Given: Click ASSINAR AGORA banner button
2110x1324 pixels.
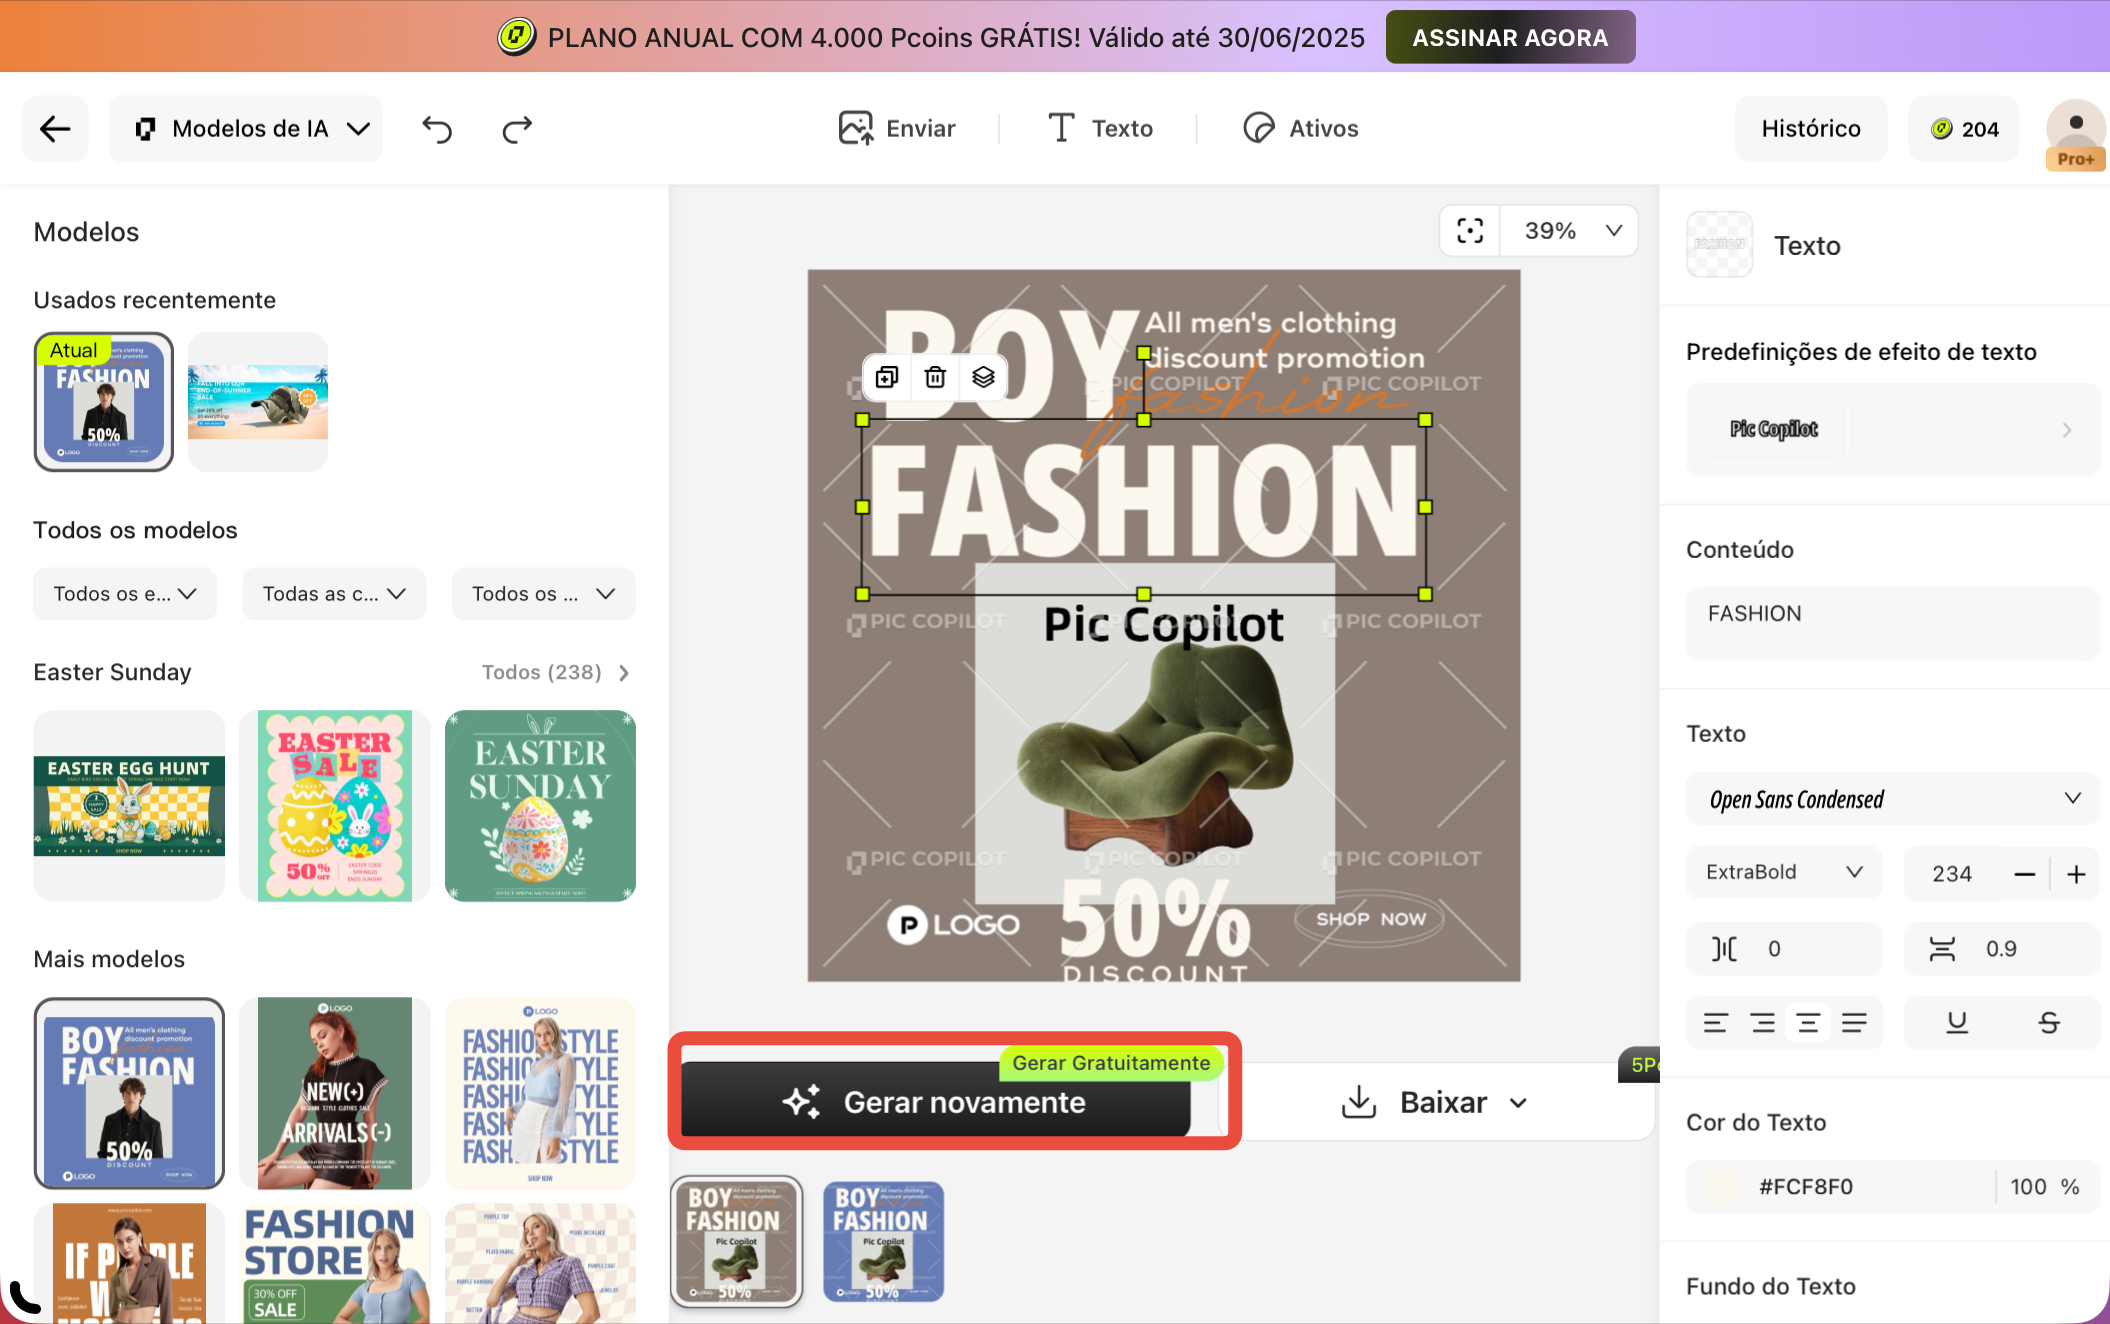Looking at the screenshot, I should (x=1509, y=38).
